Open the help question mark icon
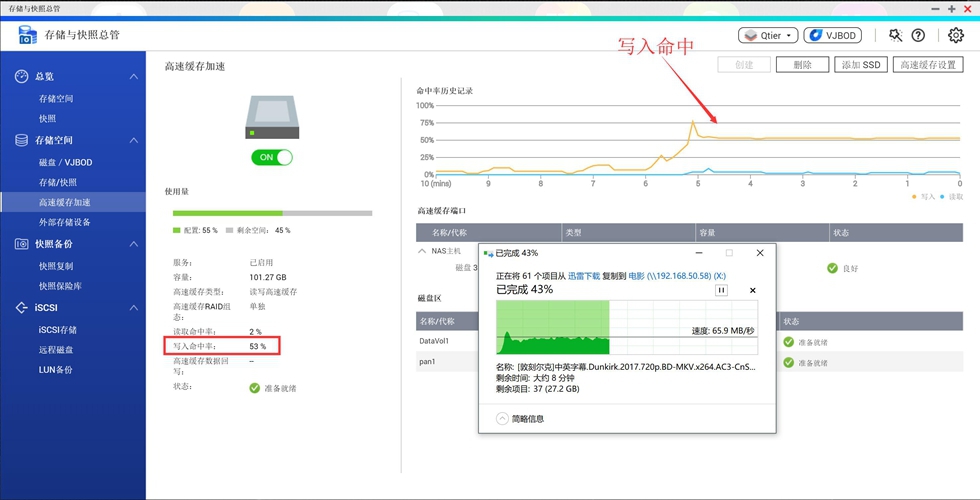The height and width of the screenshot is (500, 980). pos(918,36)
